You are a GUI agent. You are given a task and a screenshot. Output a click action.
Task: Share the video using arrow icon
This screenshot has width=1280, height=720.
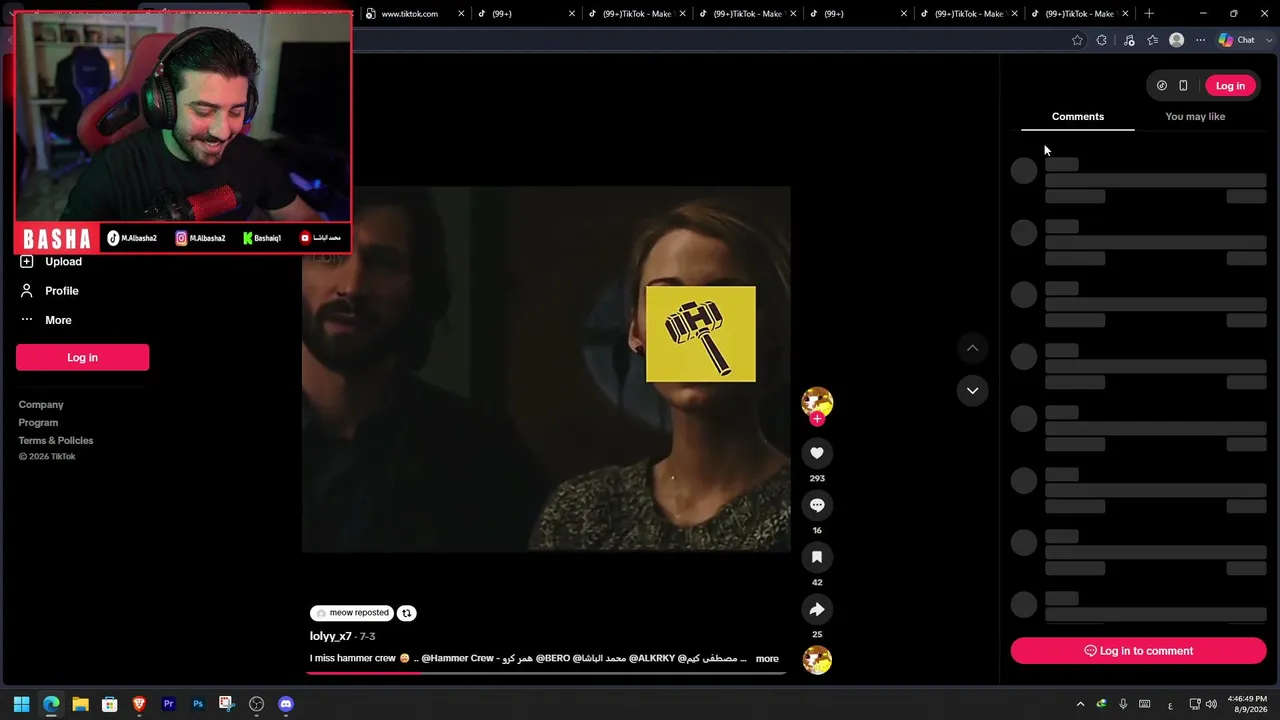(817, 609)
